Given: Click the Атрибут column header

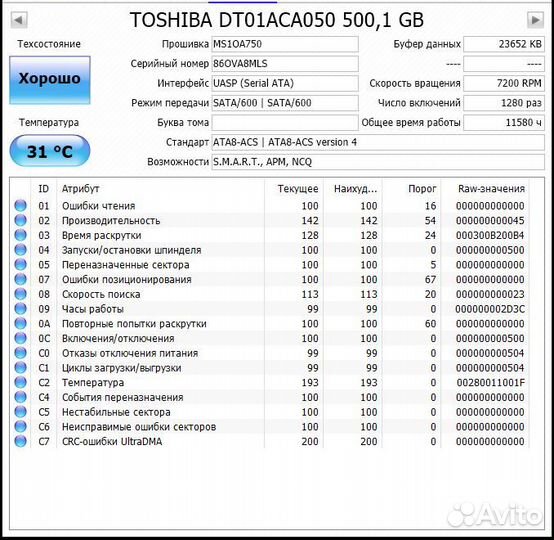Looking at the screenshot, I should [81, 189].
